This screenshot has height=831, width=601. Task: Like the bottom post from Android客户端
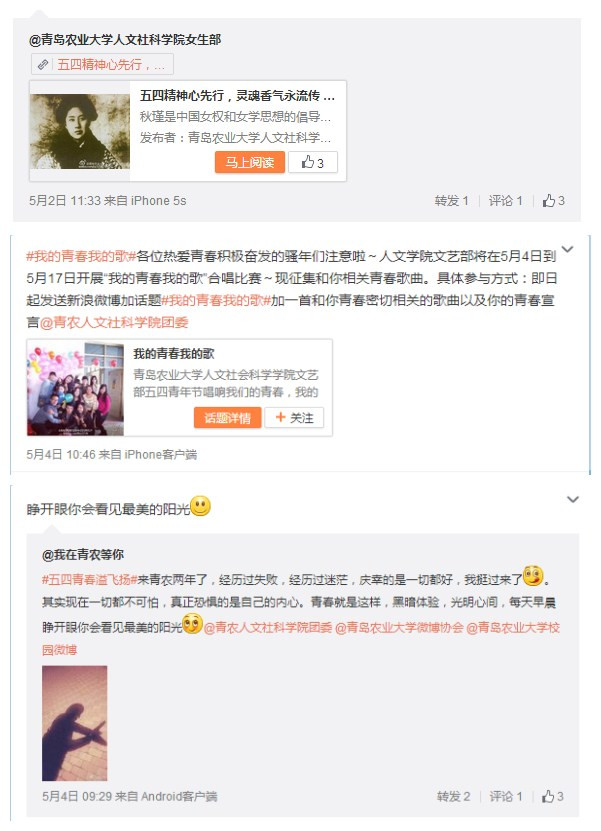tap(553, 796)
